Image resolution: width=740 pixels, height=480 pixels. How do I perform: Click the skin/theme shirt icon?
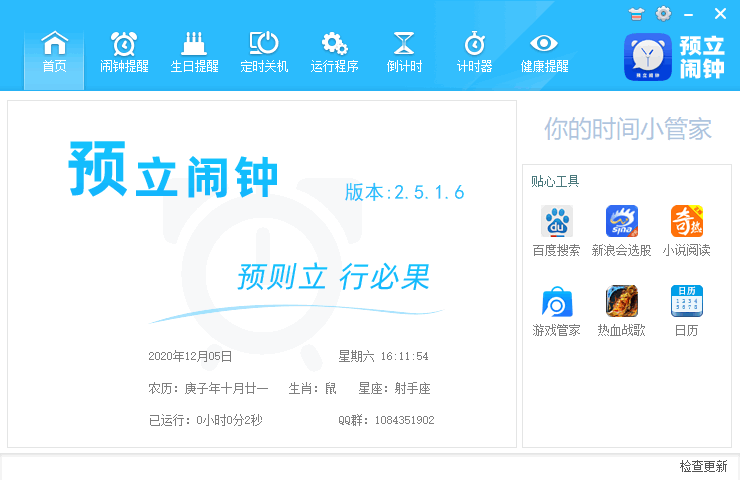pos(636,14)
